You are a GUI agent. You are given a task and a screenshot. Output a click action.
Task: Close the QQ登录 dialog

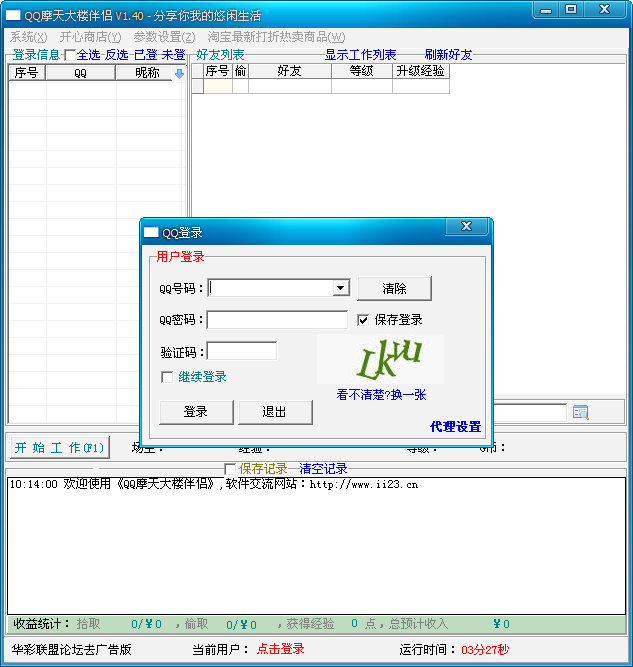point(466,226)
